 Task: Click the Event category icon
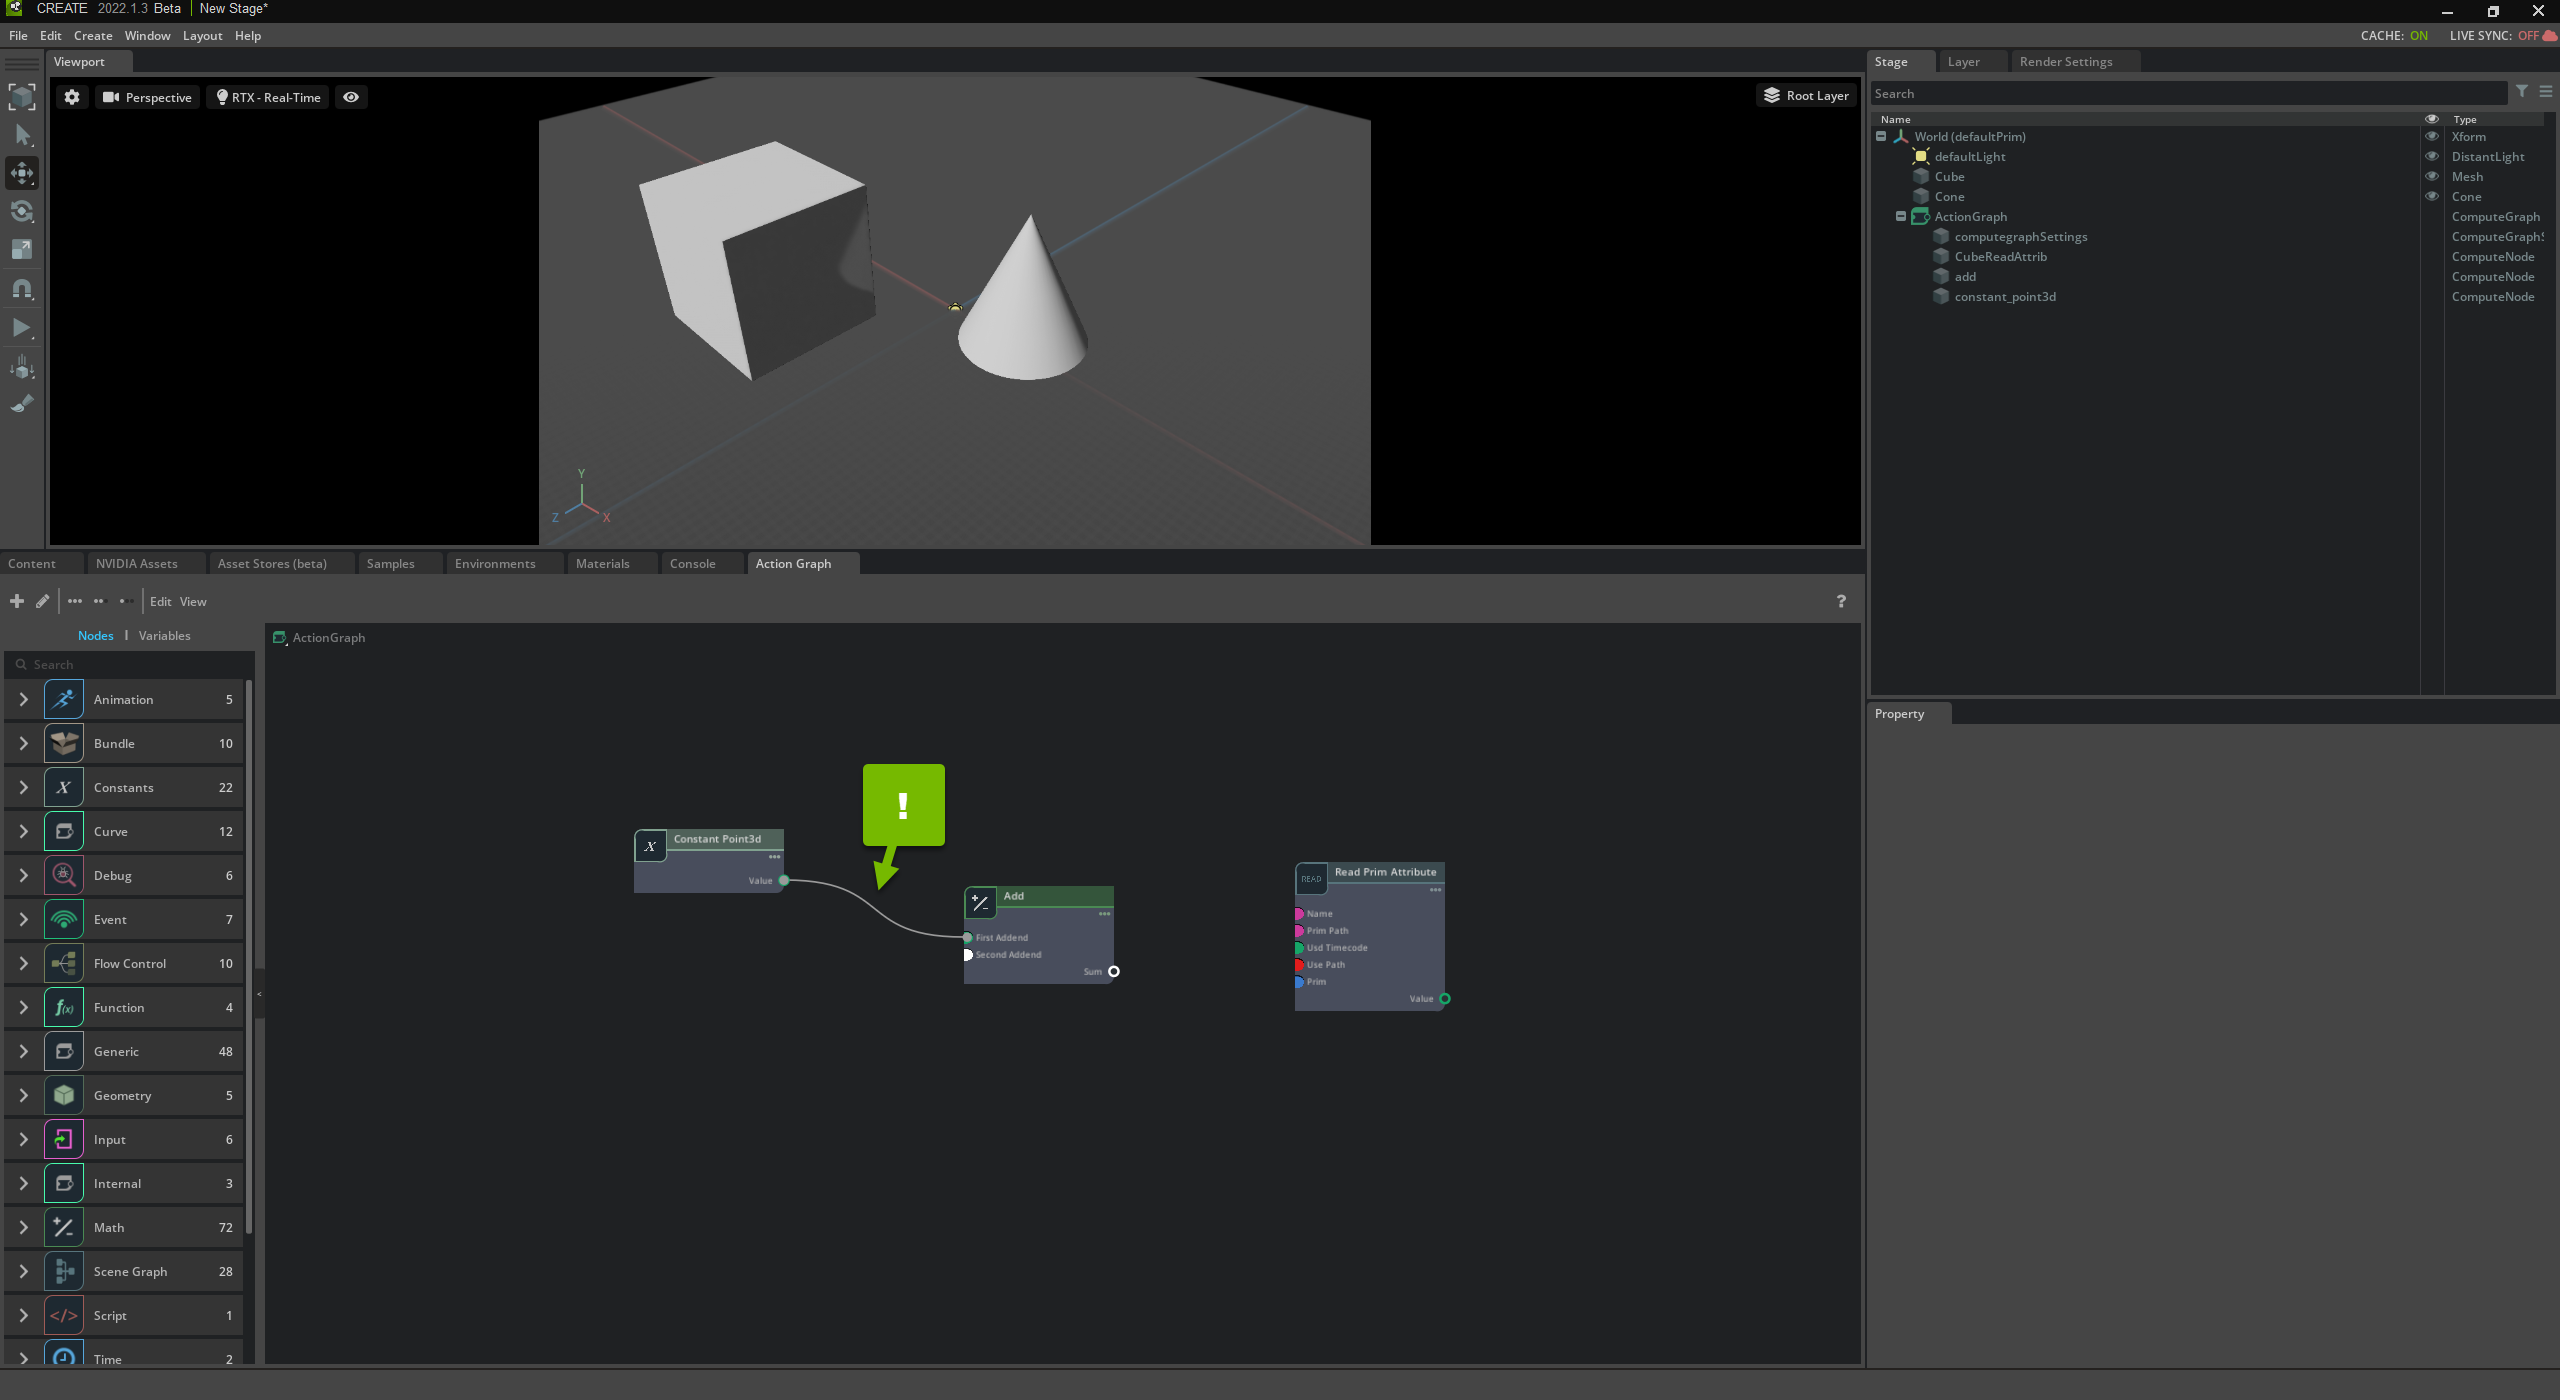tap(64, 919)
